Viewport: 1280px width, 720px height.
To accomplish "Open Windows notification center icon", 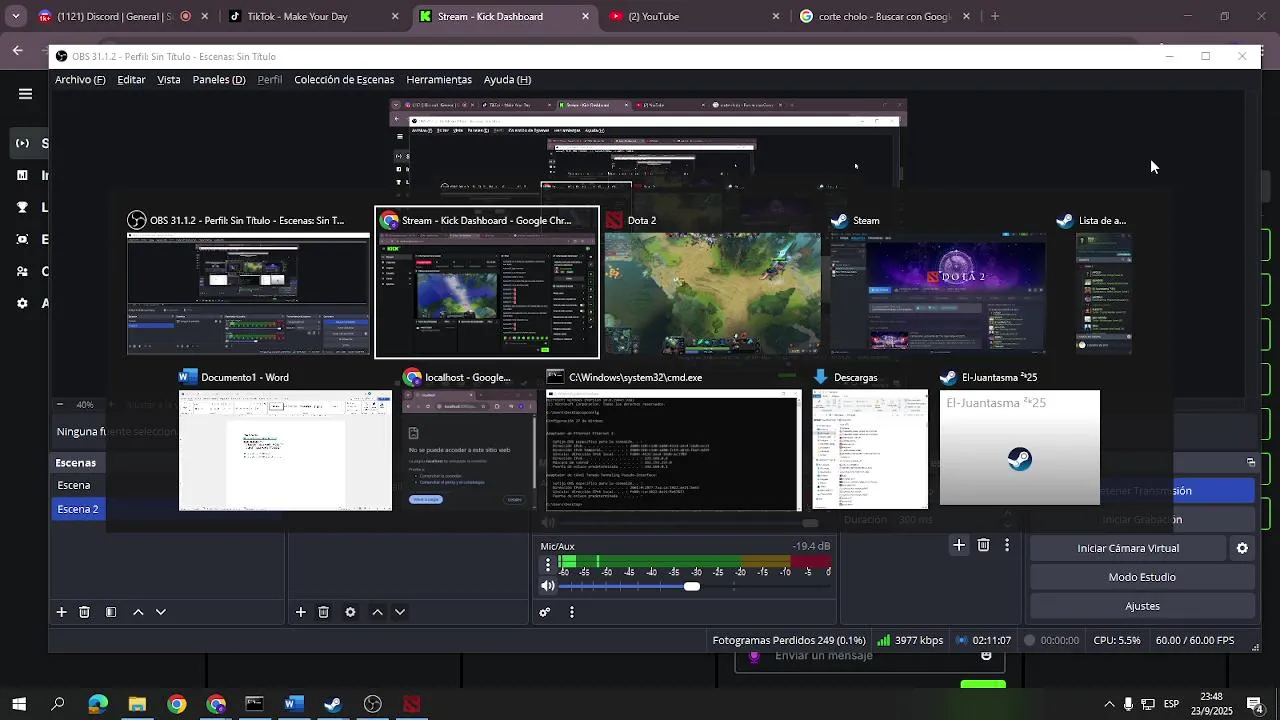I will [1255, 704].
